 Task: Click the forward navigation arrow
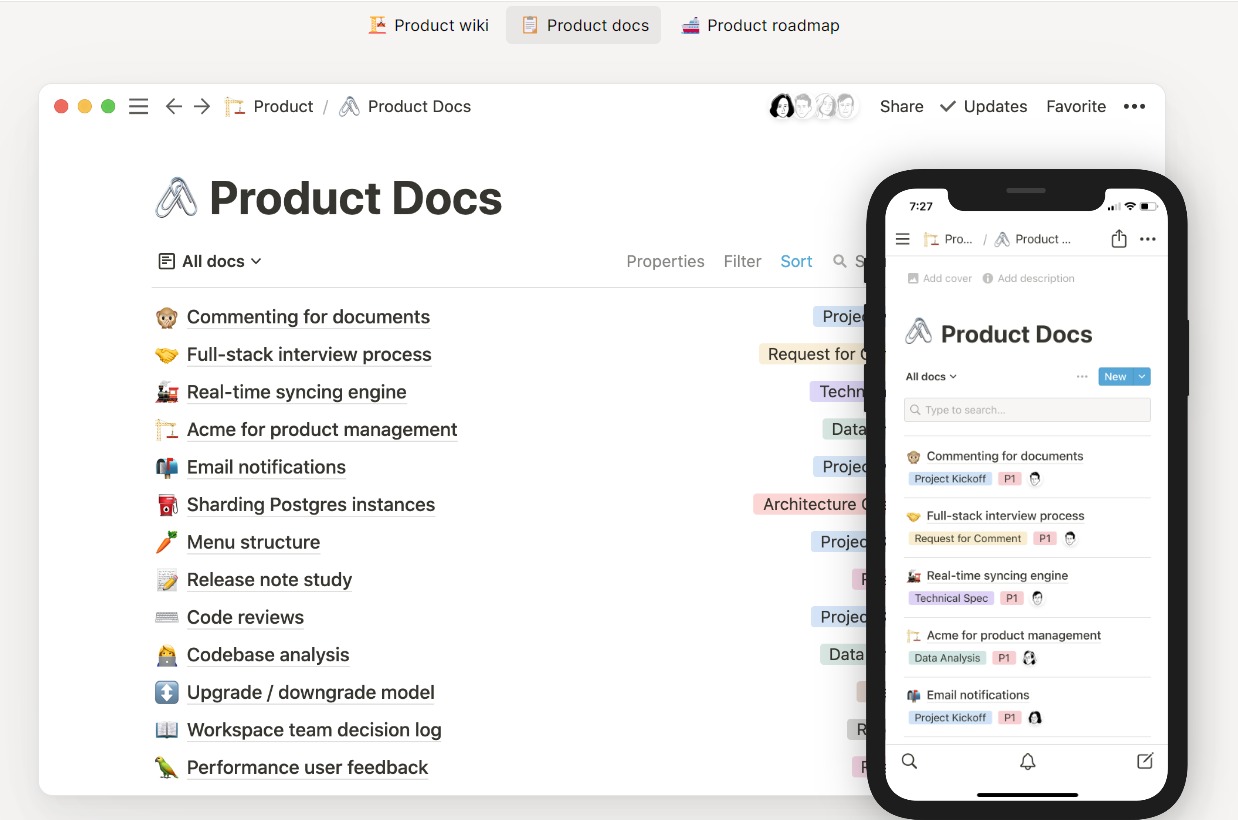click(202, 106)
